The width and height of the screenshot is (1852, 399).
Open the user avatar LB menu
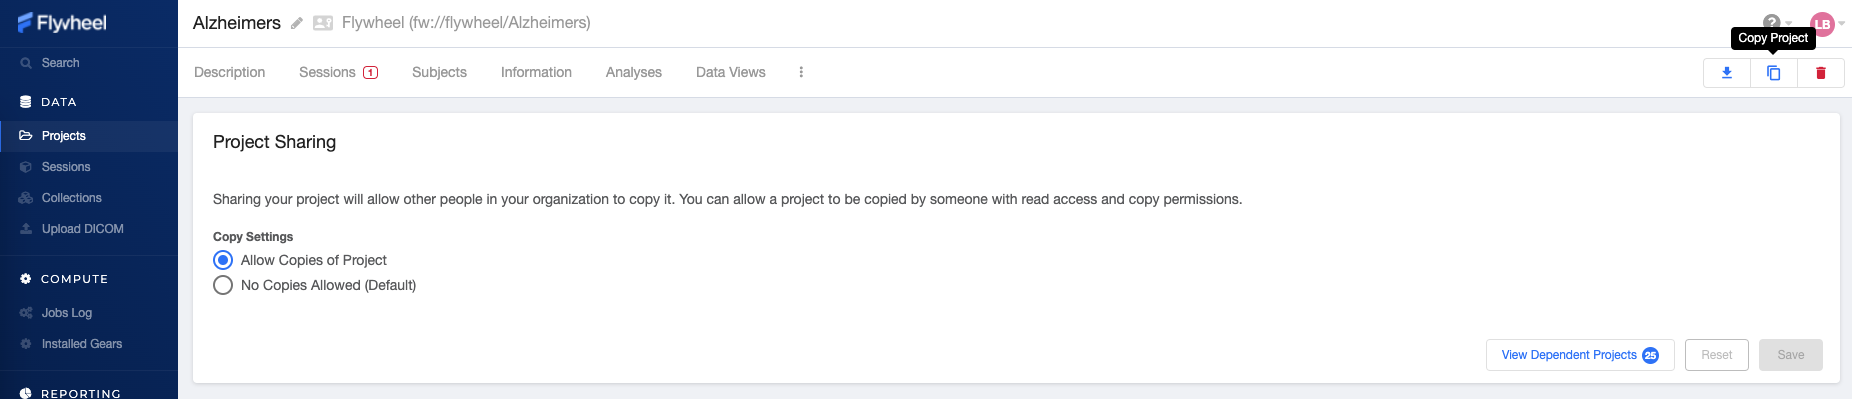click(1823, 24)
